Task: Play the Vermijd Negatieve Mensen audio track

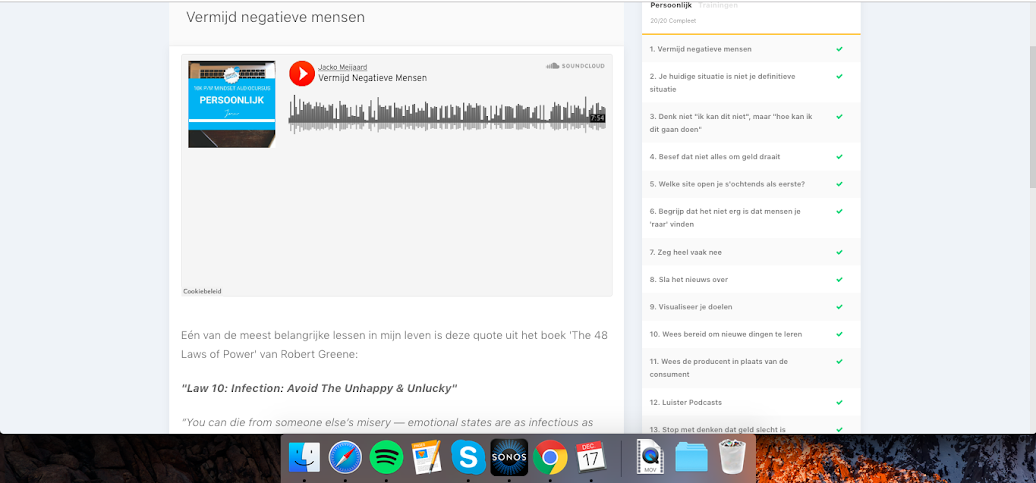Action: [x=301, y=73]
